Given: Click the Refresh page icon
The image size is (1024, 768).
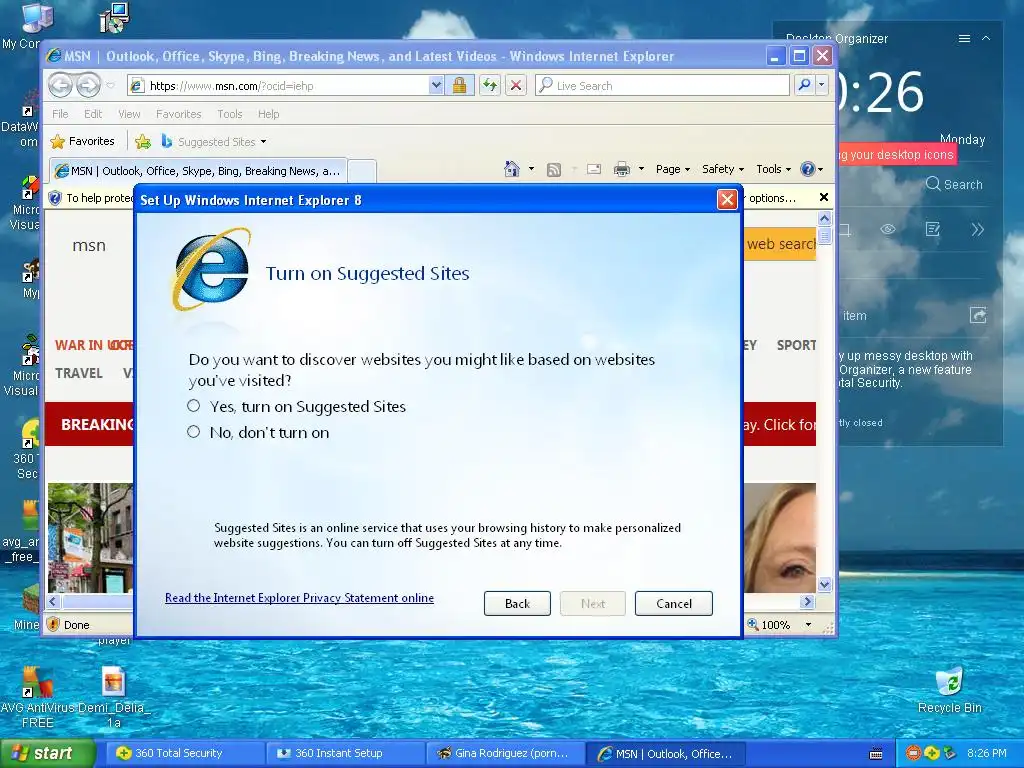Looking at the screenshot, I should (490, 86).
